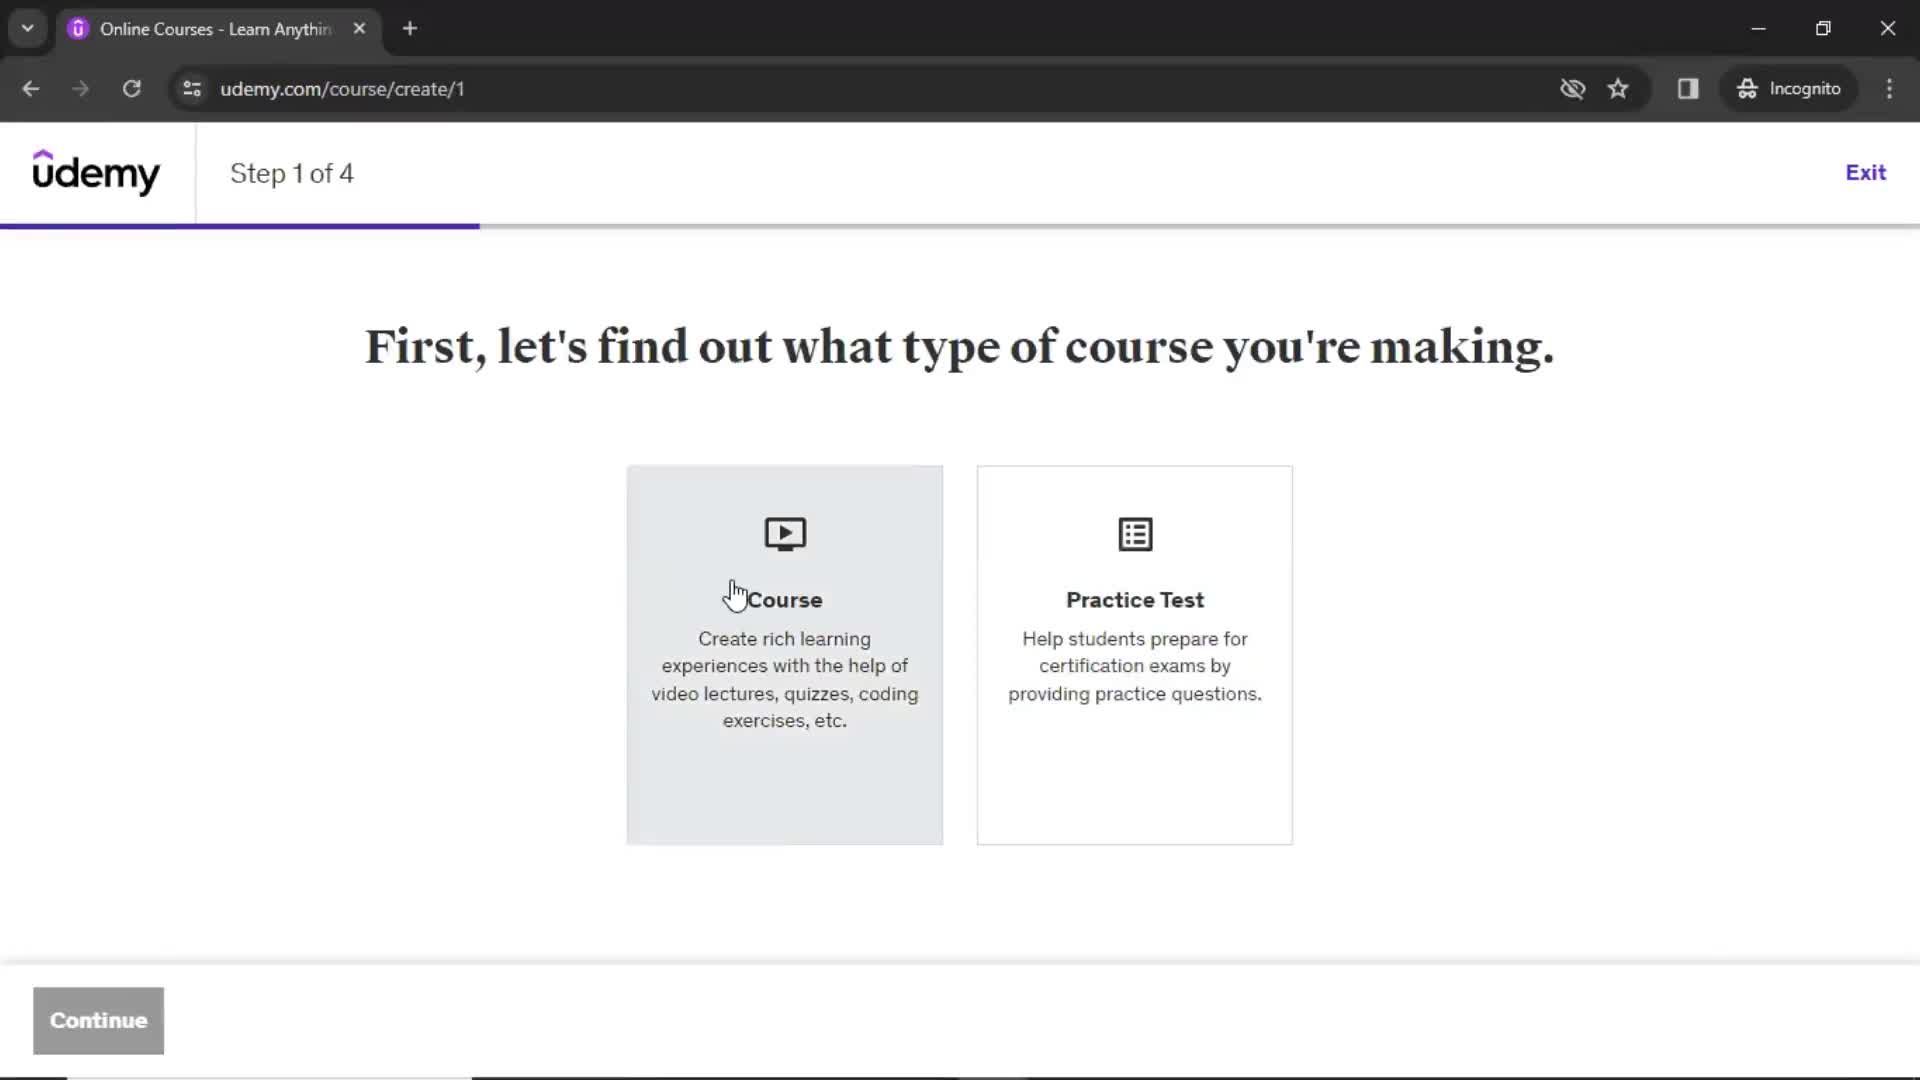Click the browser extensions eye icon

click(1572, 88)
